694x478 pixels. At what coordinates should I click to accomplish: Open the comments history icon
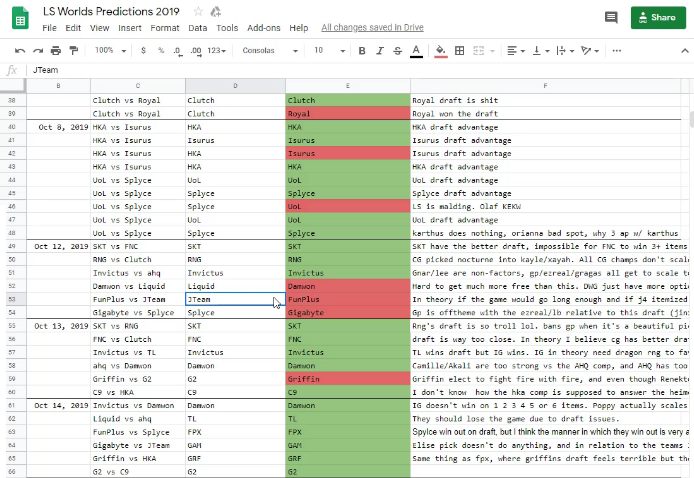[x=611, y=18]
